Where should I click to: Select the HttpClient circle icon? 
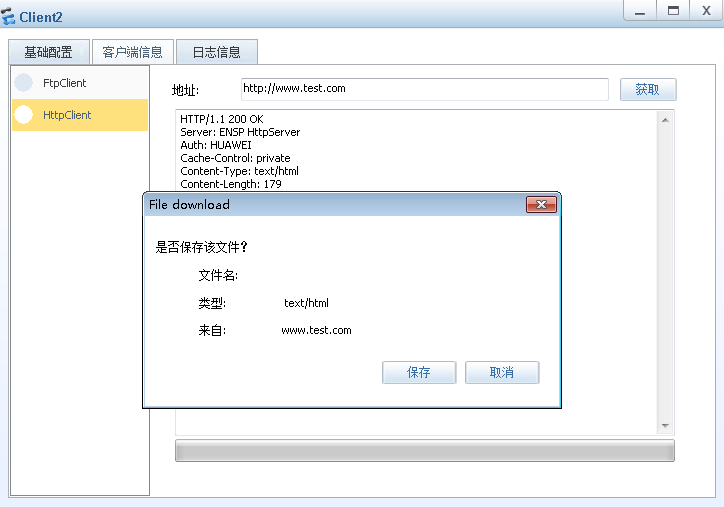(x=24, y=115)
